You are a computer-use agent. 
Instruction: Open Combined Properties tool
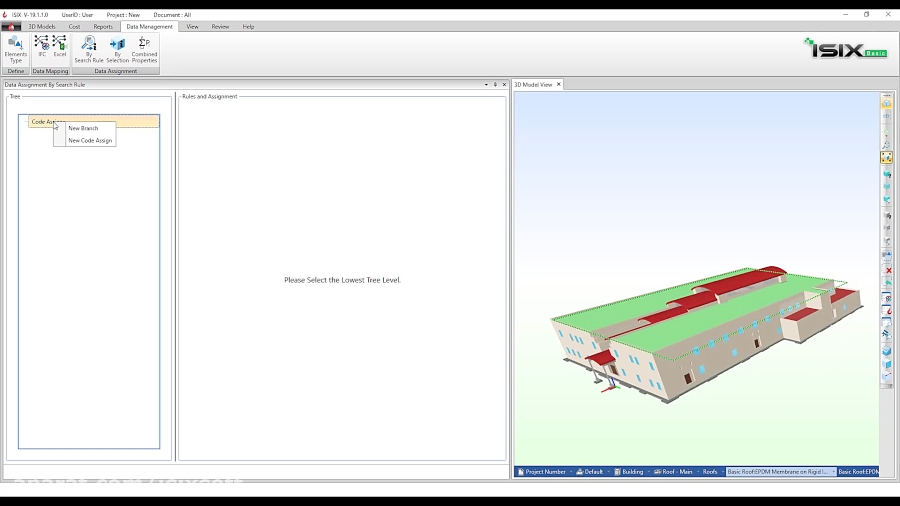[x=144, y=49]
